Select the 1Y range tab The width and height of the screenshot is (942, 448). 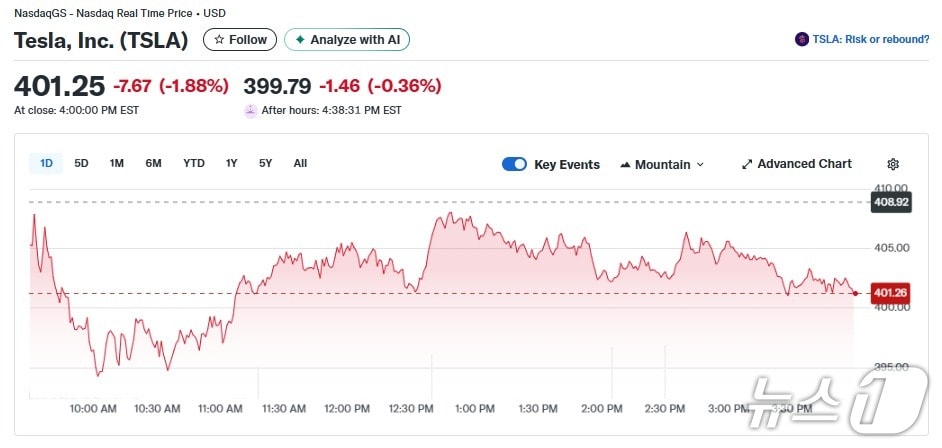coord(231,163)
